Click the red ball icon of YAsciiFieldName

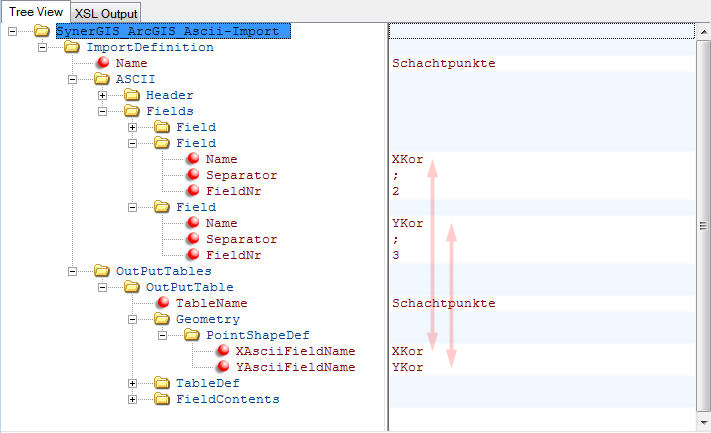click(x=223, y=366)
